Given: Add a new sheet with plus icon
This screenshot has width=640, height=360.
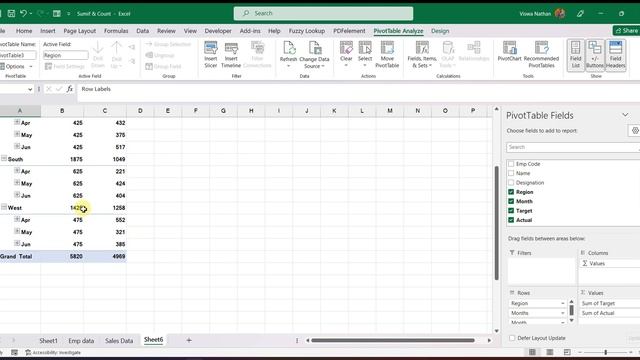Looking at the screenshot, I should point(189,340).
